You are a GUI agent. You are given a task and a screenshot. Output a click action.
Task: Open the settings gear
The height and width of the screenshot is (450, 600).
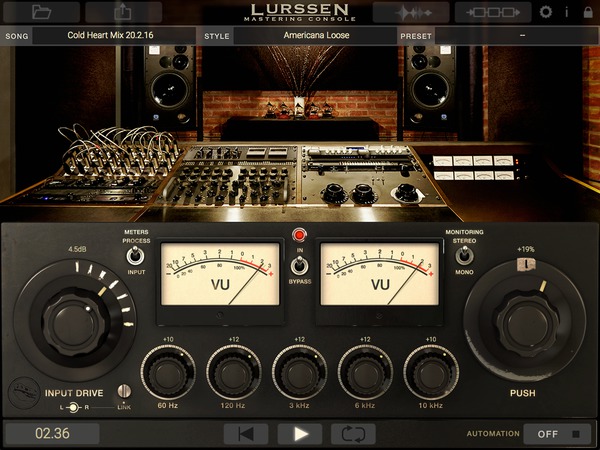545,12
